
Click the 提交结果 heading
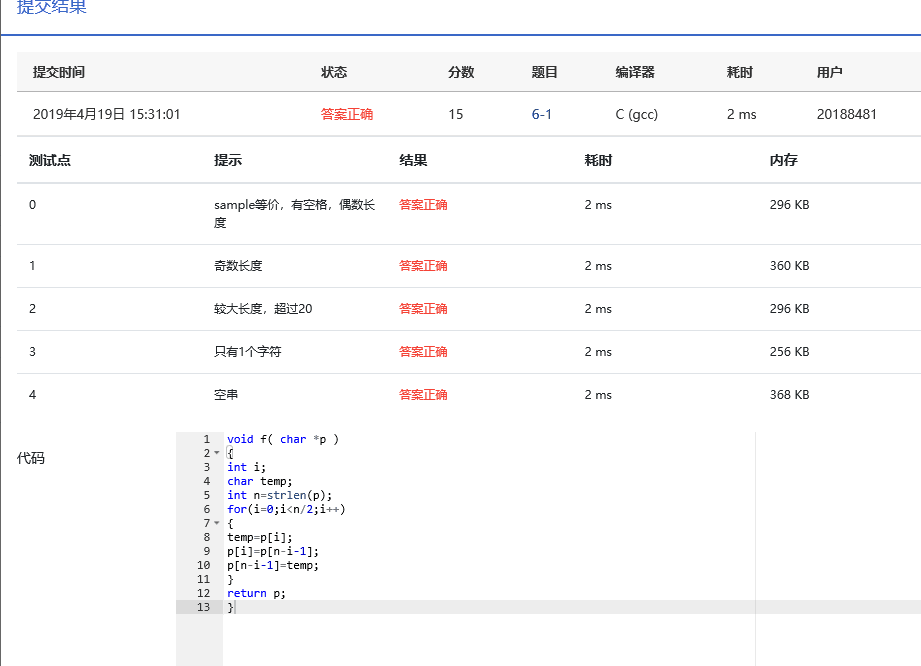coord(51,8)
